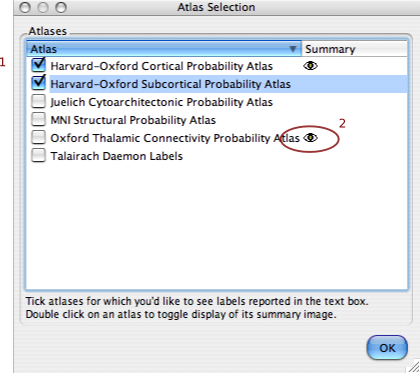Viewport: 420px width, 373px height.
Task: Select the MNI Structural Probability Atlas row
Action: click(x=217, y=120)
